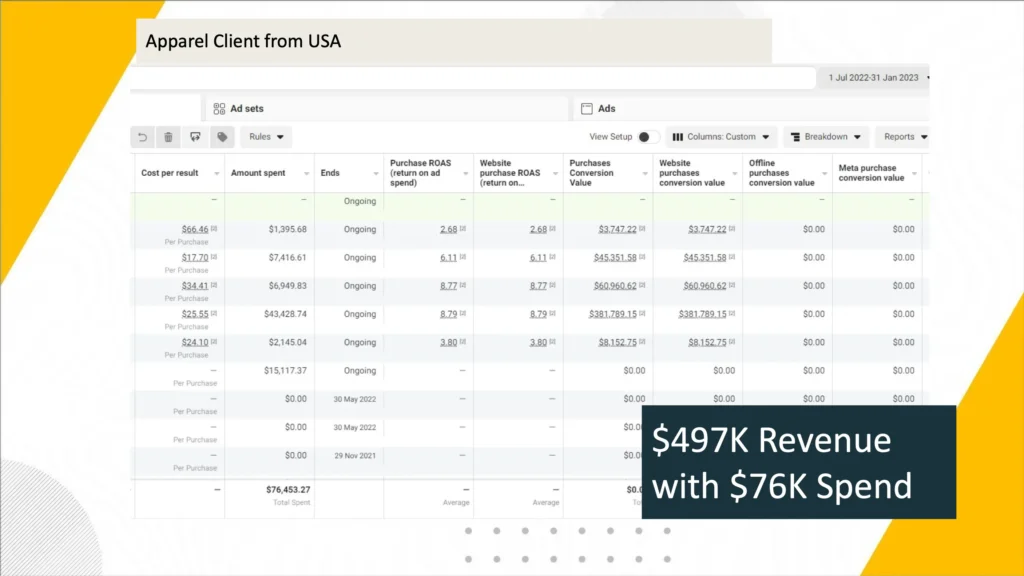Open the $17.70 cost per result link

point(194,257)
